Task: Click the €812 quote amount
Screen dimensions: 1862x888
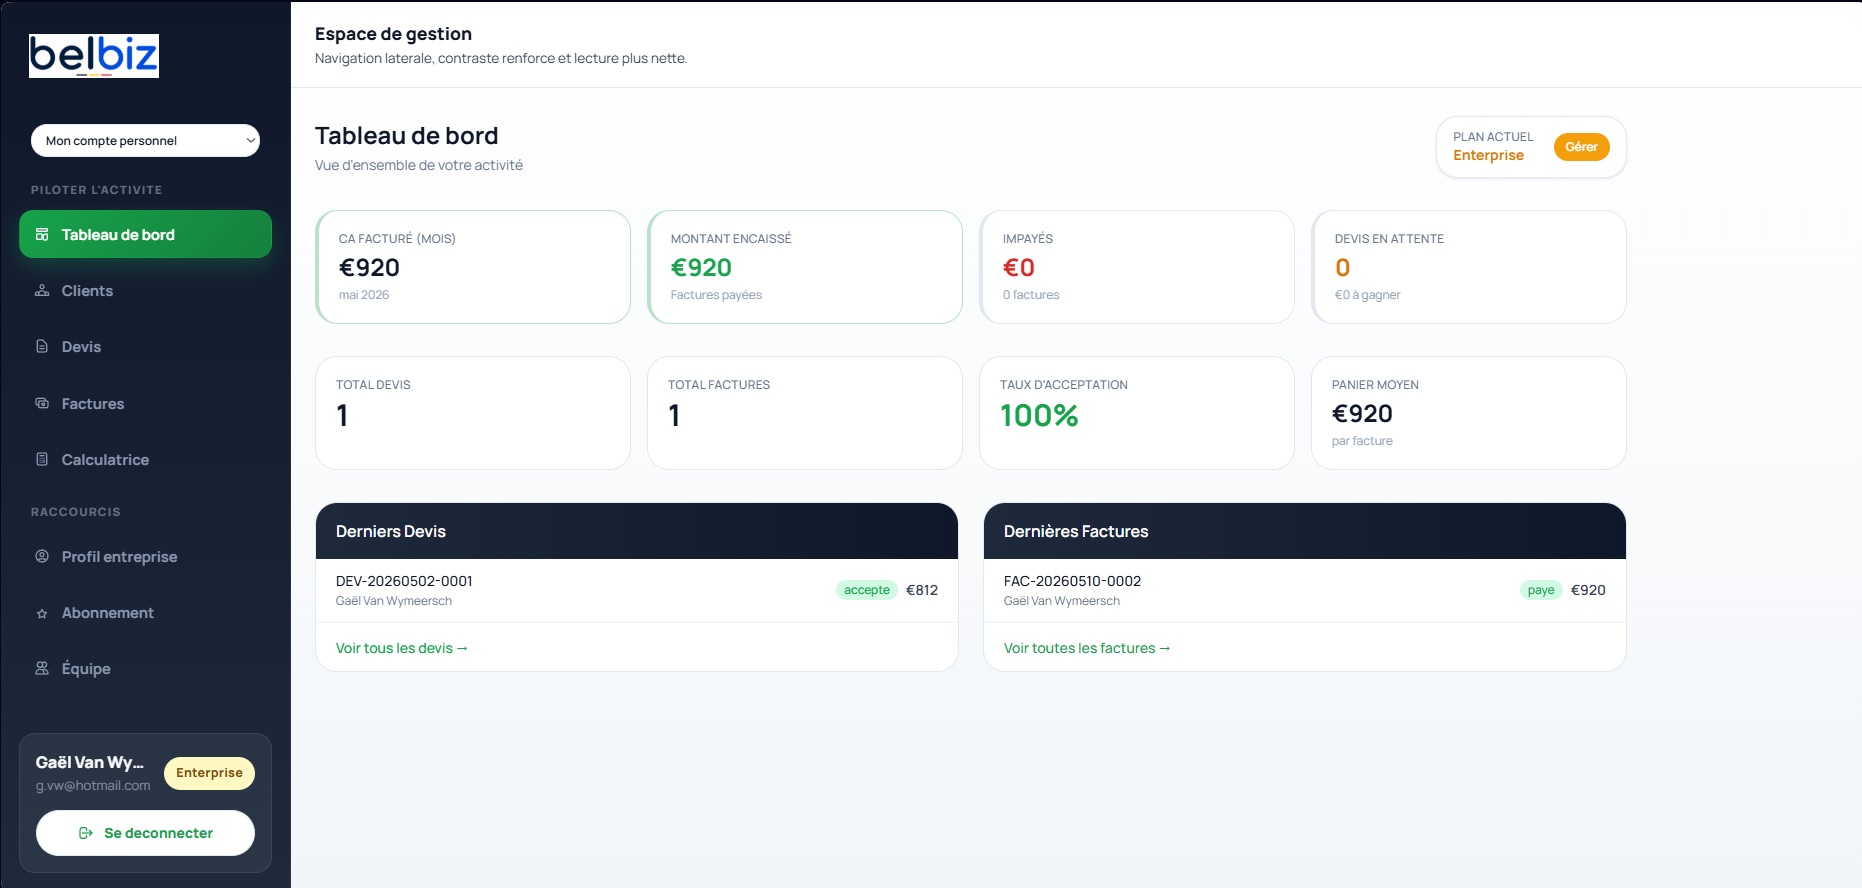Action: 922,590
